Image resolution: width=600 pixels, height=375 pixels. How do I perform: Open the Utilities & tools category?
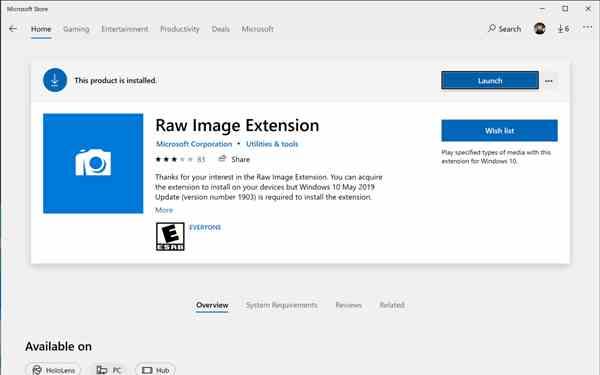(272, 144)
